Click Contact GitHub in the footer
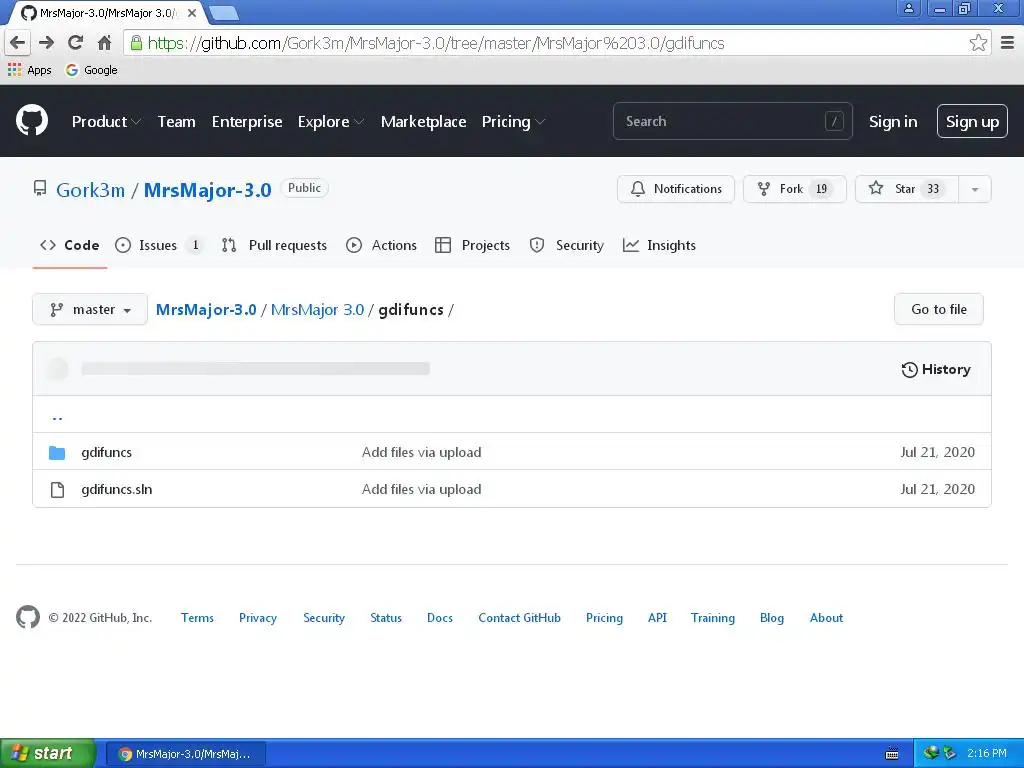Image resolution: width=1024 pixels, height=768 pixels. click(519, 618)
